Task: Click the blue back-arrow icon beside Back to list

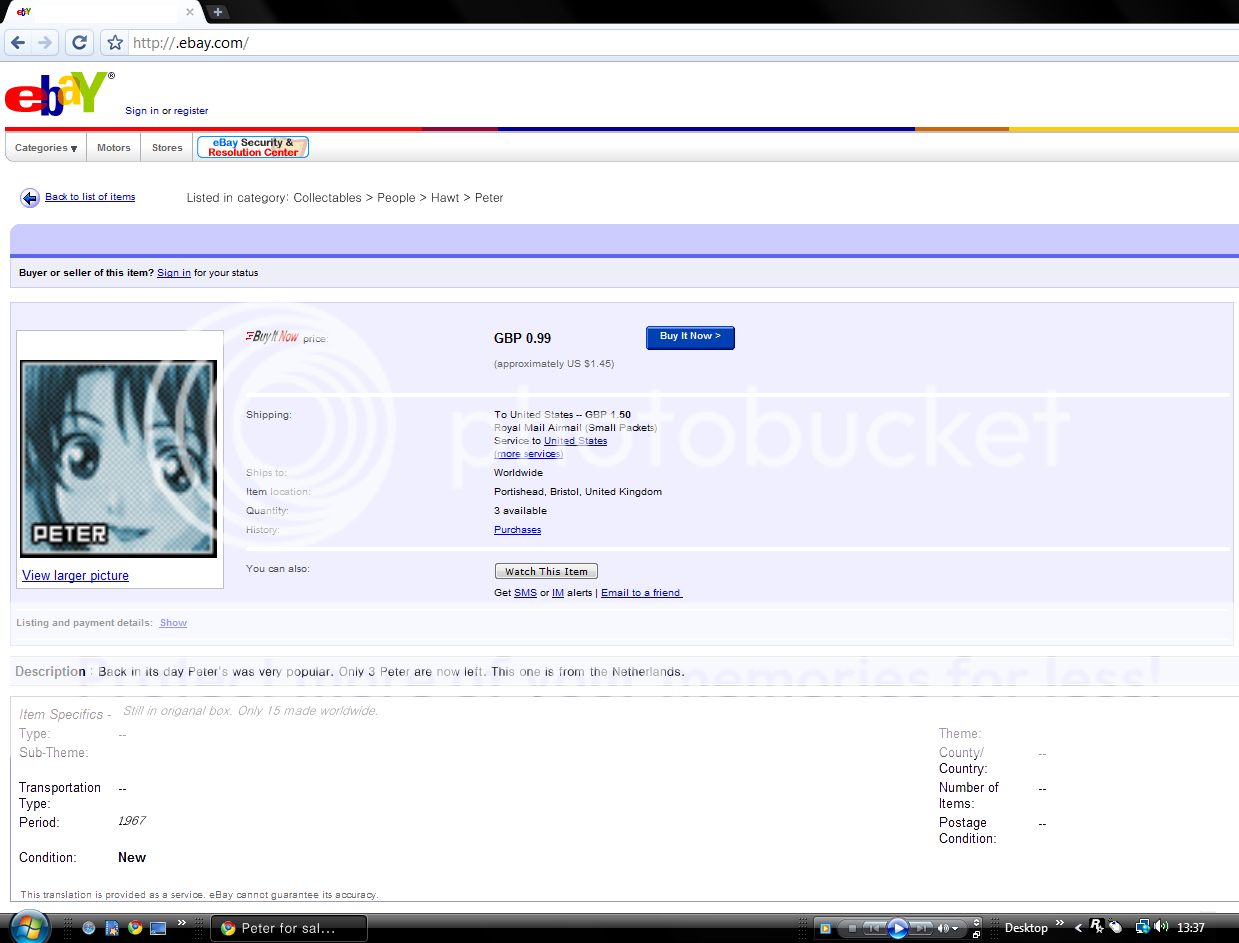Action: coord(30,198)
